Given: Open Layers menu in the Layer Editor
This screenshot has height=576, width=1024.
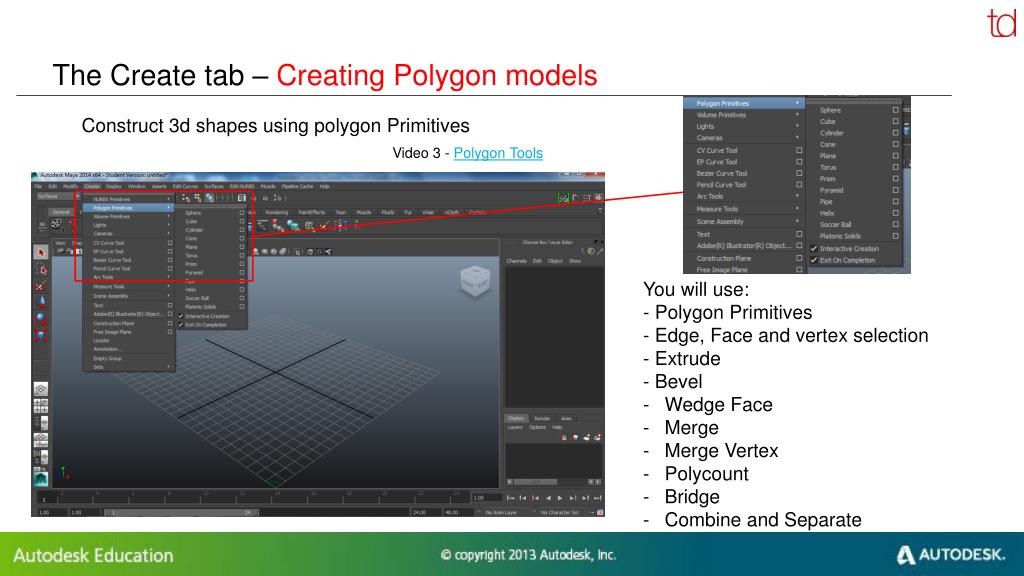Looking at the screenshot, I should [515, 428].
